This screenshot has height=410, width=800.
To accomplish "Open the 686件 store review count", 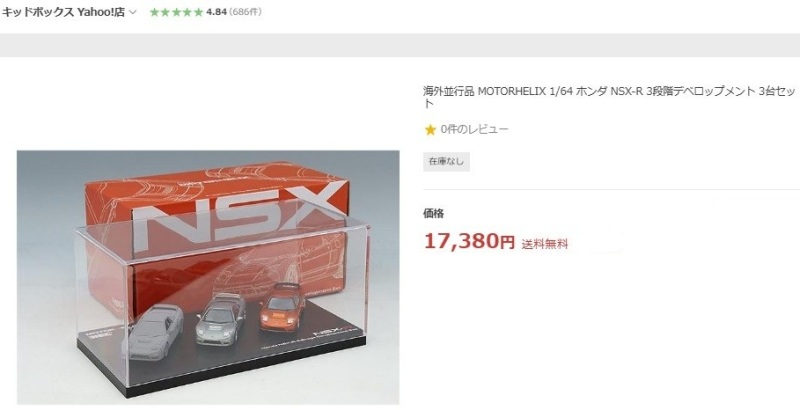I will (x=245, y=12).
